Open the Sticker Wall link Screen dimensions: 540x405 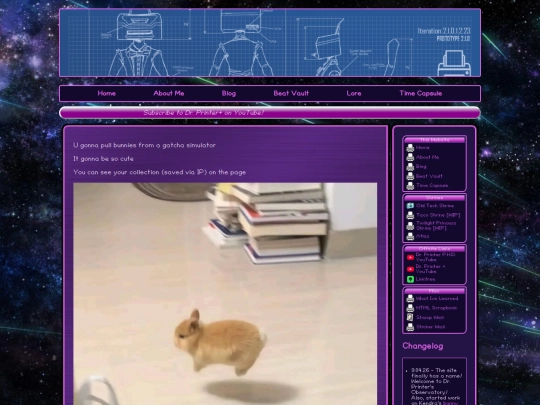pos(431,327)
